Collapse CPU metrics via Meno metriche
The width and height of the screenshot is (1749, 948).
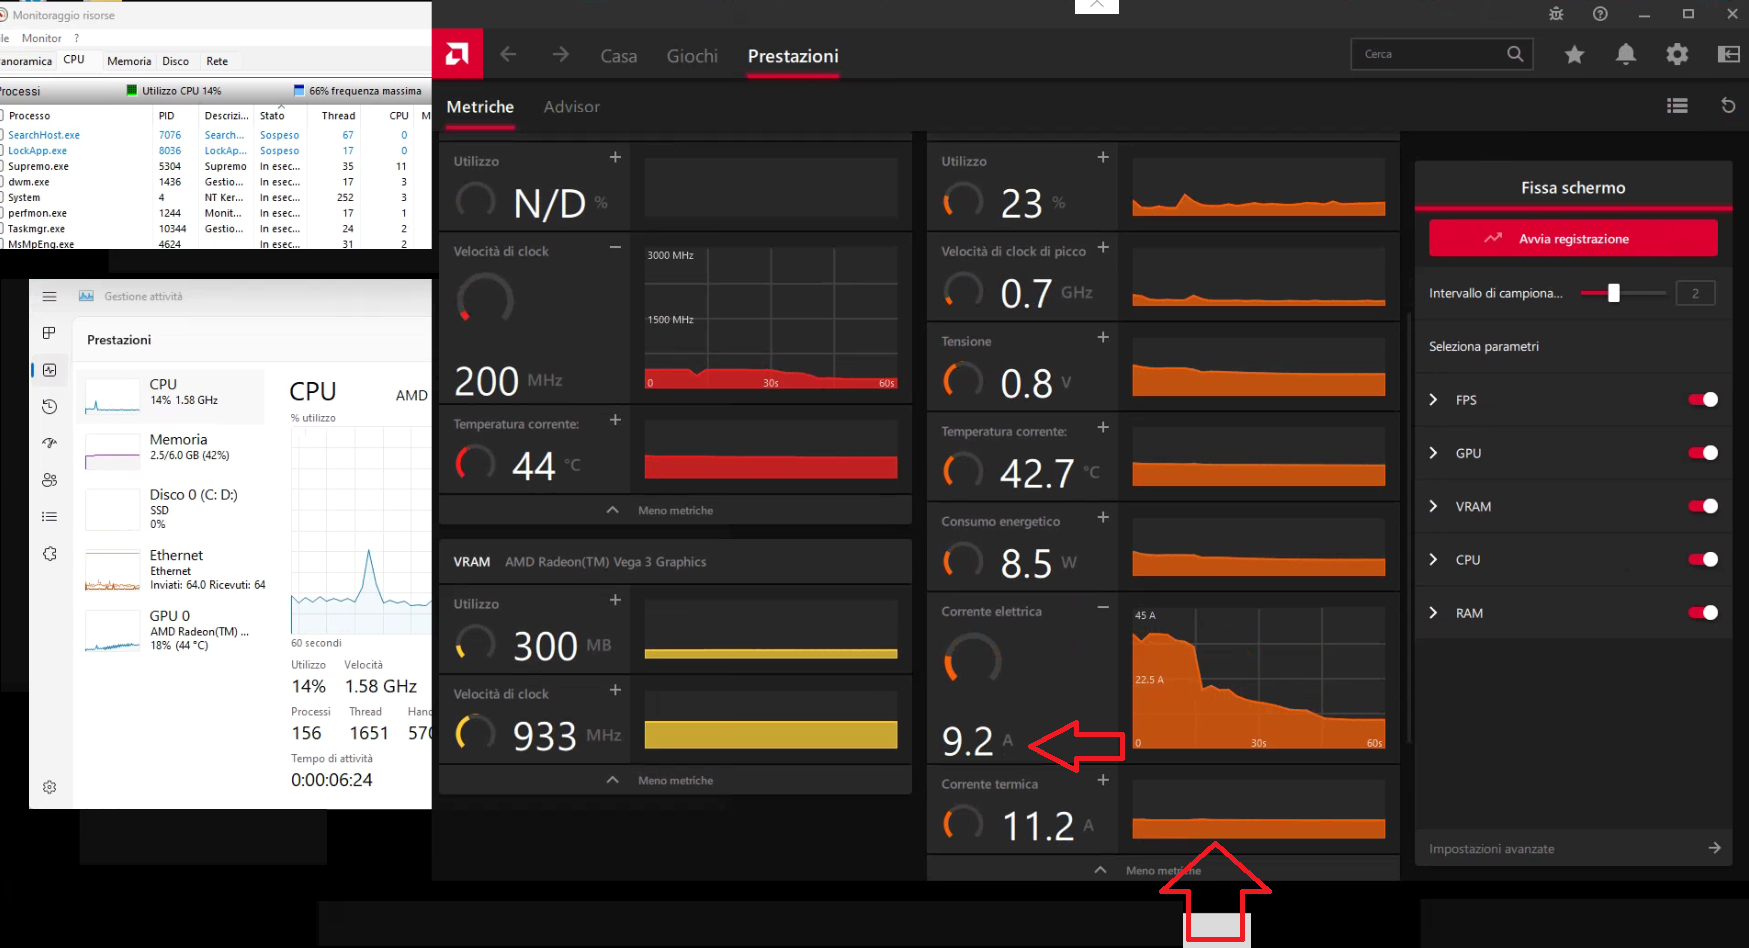[x=675, y=510]
